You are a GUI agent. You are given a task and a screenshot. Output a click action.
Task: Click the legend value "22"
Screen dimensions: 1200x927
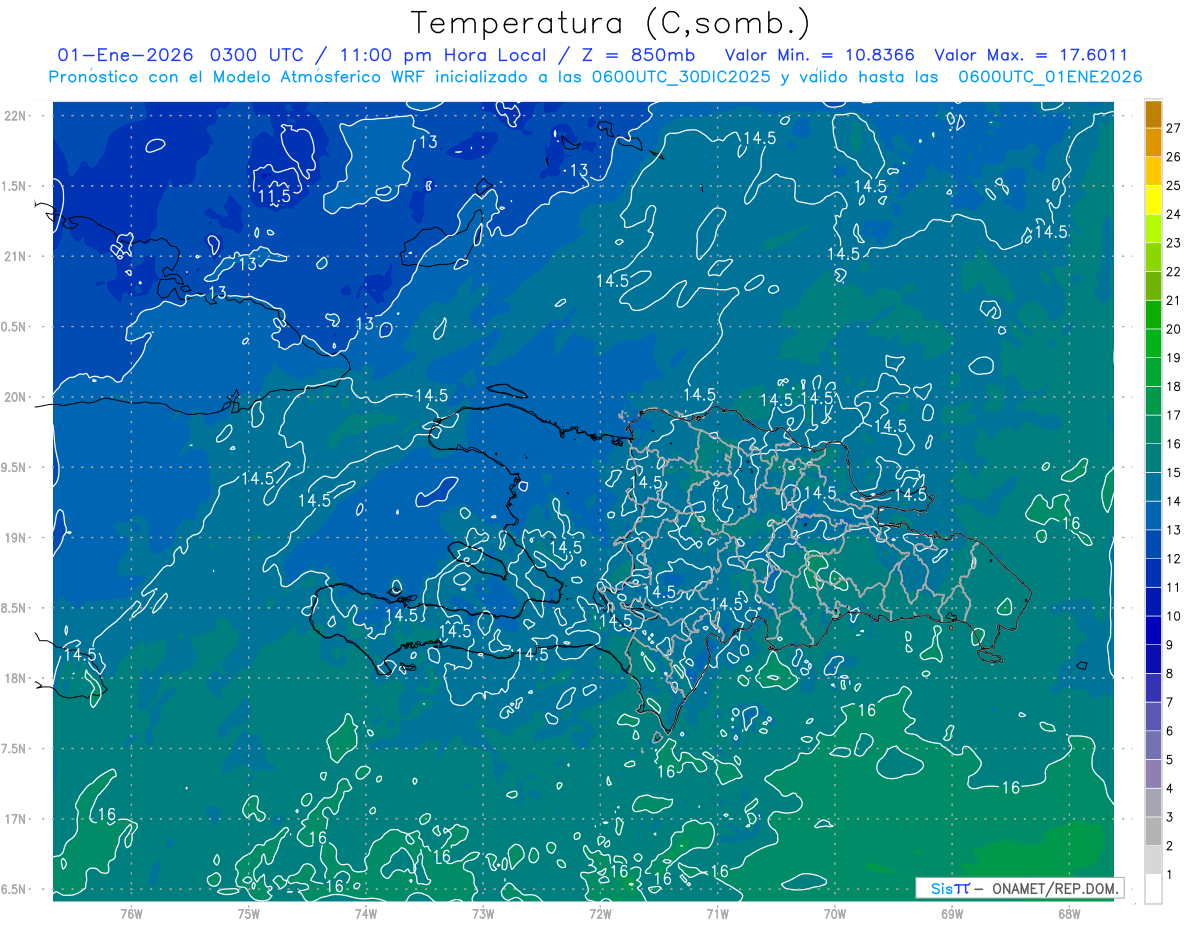[x=1174, y=271]
